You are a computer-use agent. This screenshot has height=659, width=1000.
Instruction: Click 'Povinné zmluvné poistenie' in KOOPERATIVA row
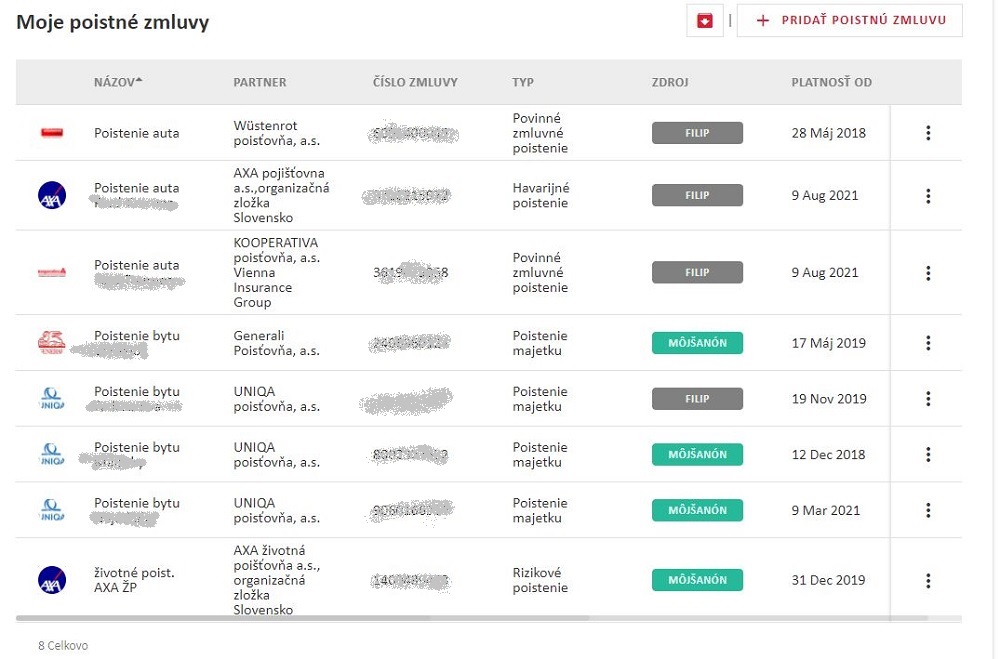(540, 272)
